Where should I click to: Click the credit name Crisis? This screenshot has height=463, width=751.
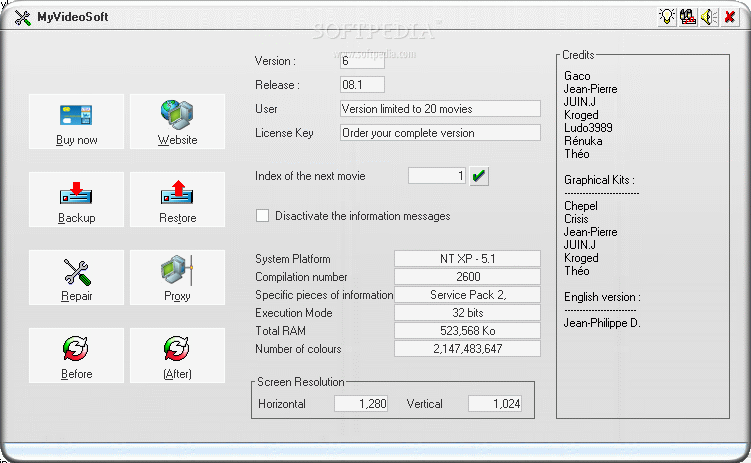[576, 219]
